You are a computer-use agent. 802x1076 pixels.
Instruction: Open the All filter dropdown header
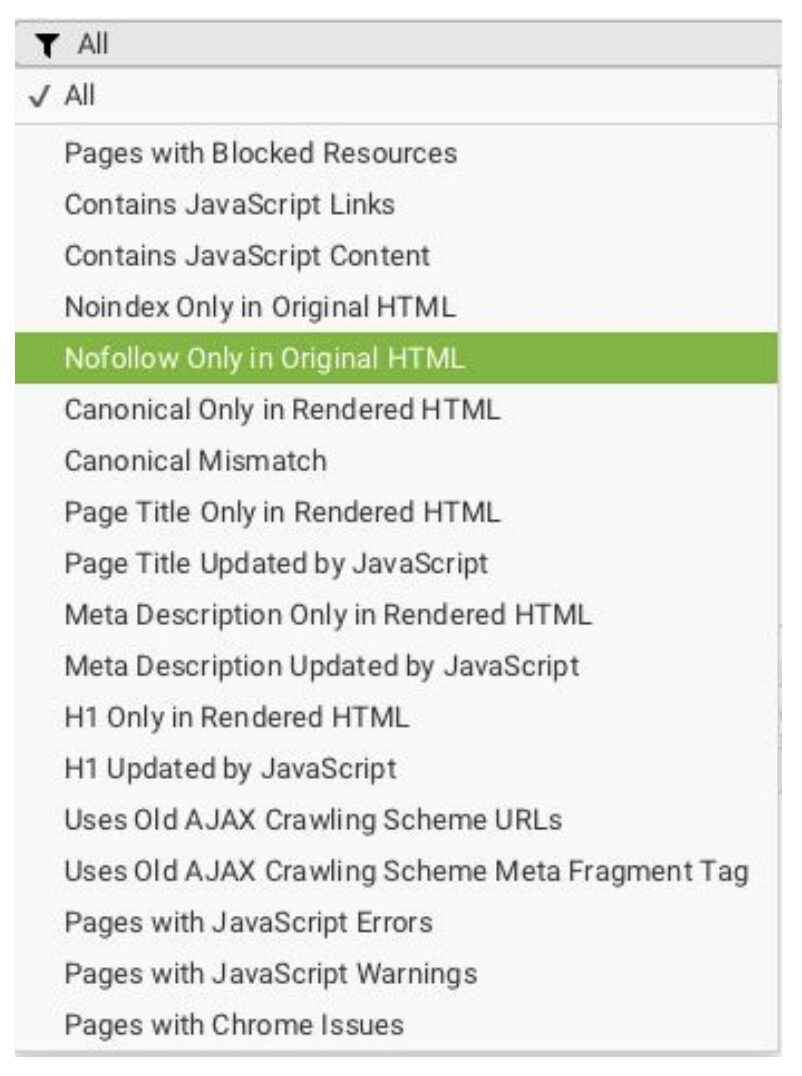398,44
